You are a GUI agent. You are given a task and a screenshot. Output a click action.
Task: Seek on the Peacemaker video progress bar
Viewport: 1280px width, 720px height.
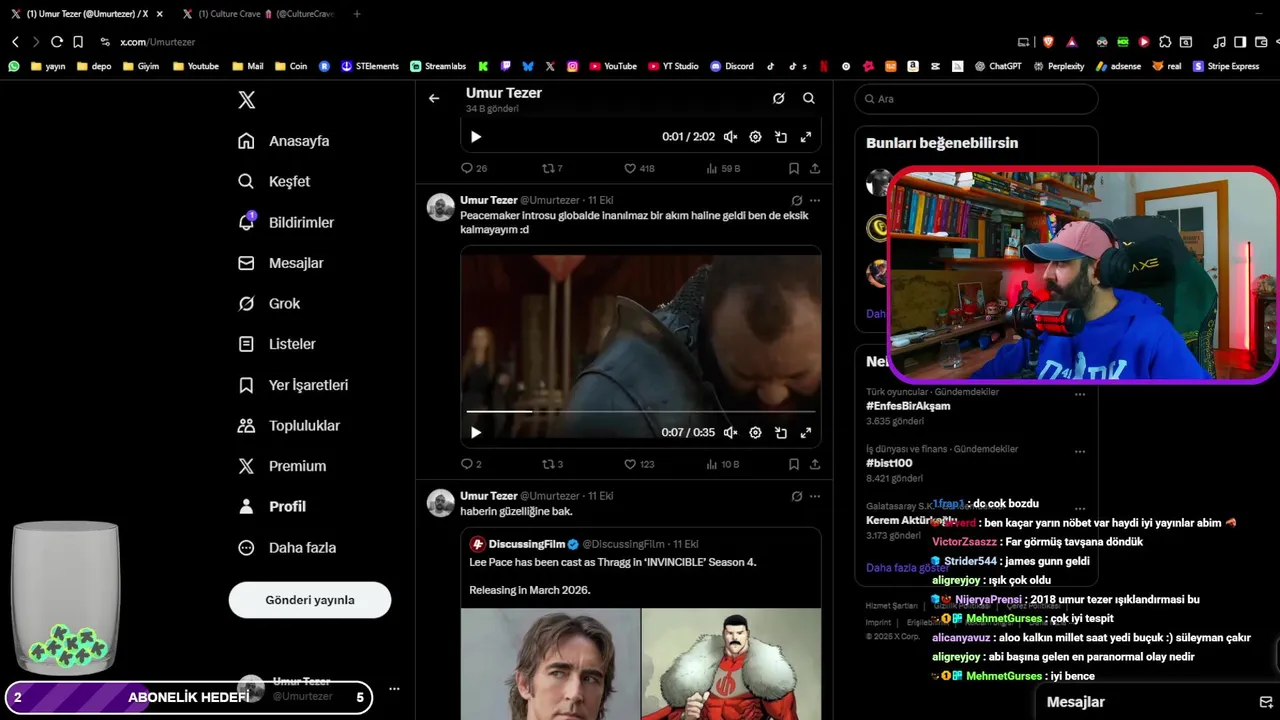pos(641,411)
